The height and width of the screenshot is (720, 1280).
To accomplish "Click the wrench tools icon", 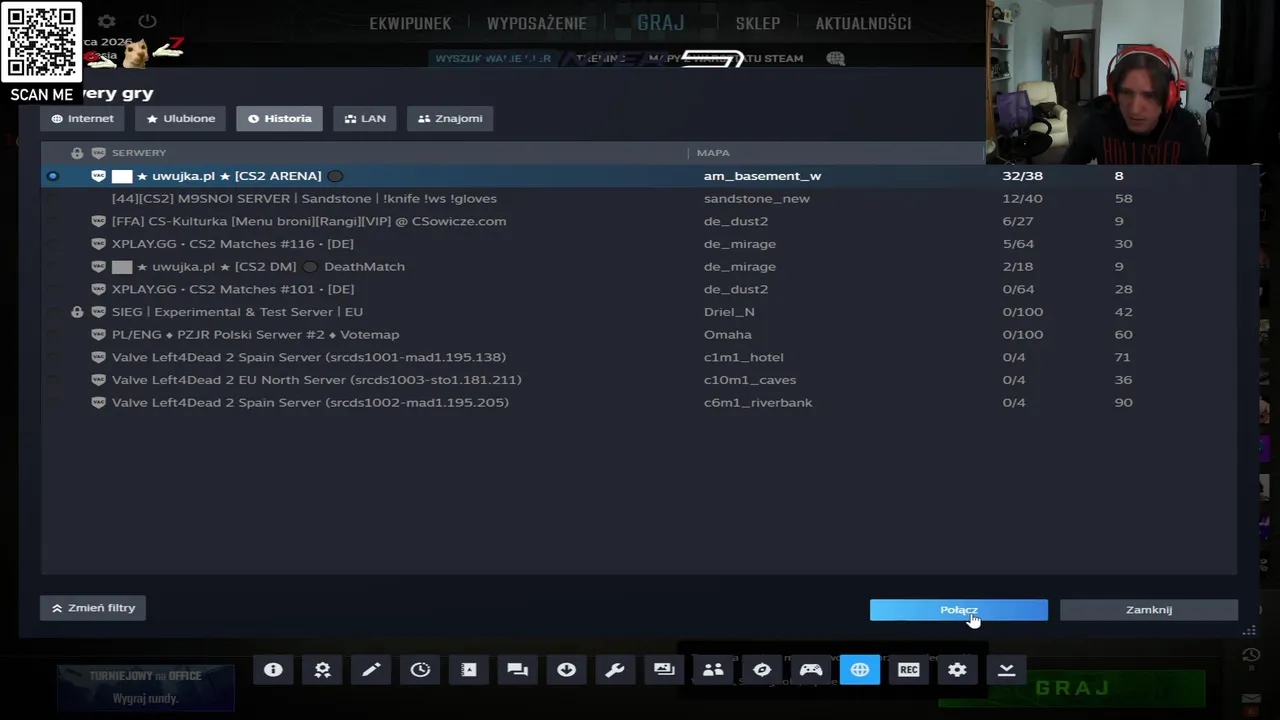I will (x=615, y=670).
